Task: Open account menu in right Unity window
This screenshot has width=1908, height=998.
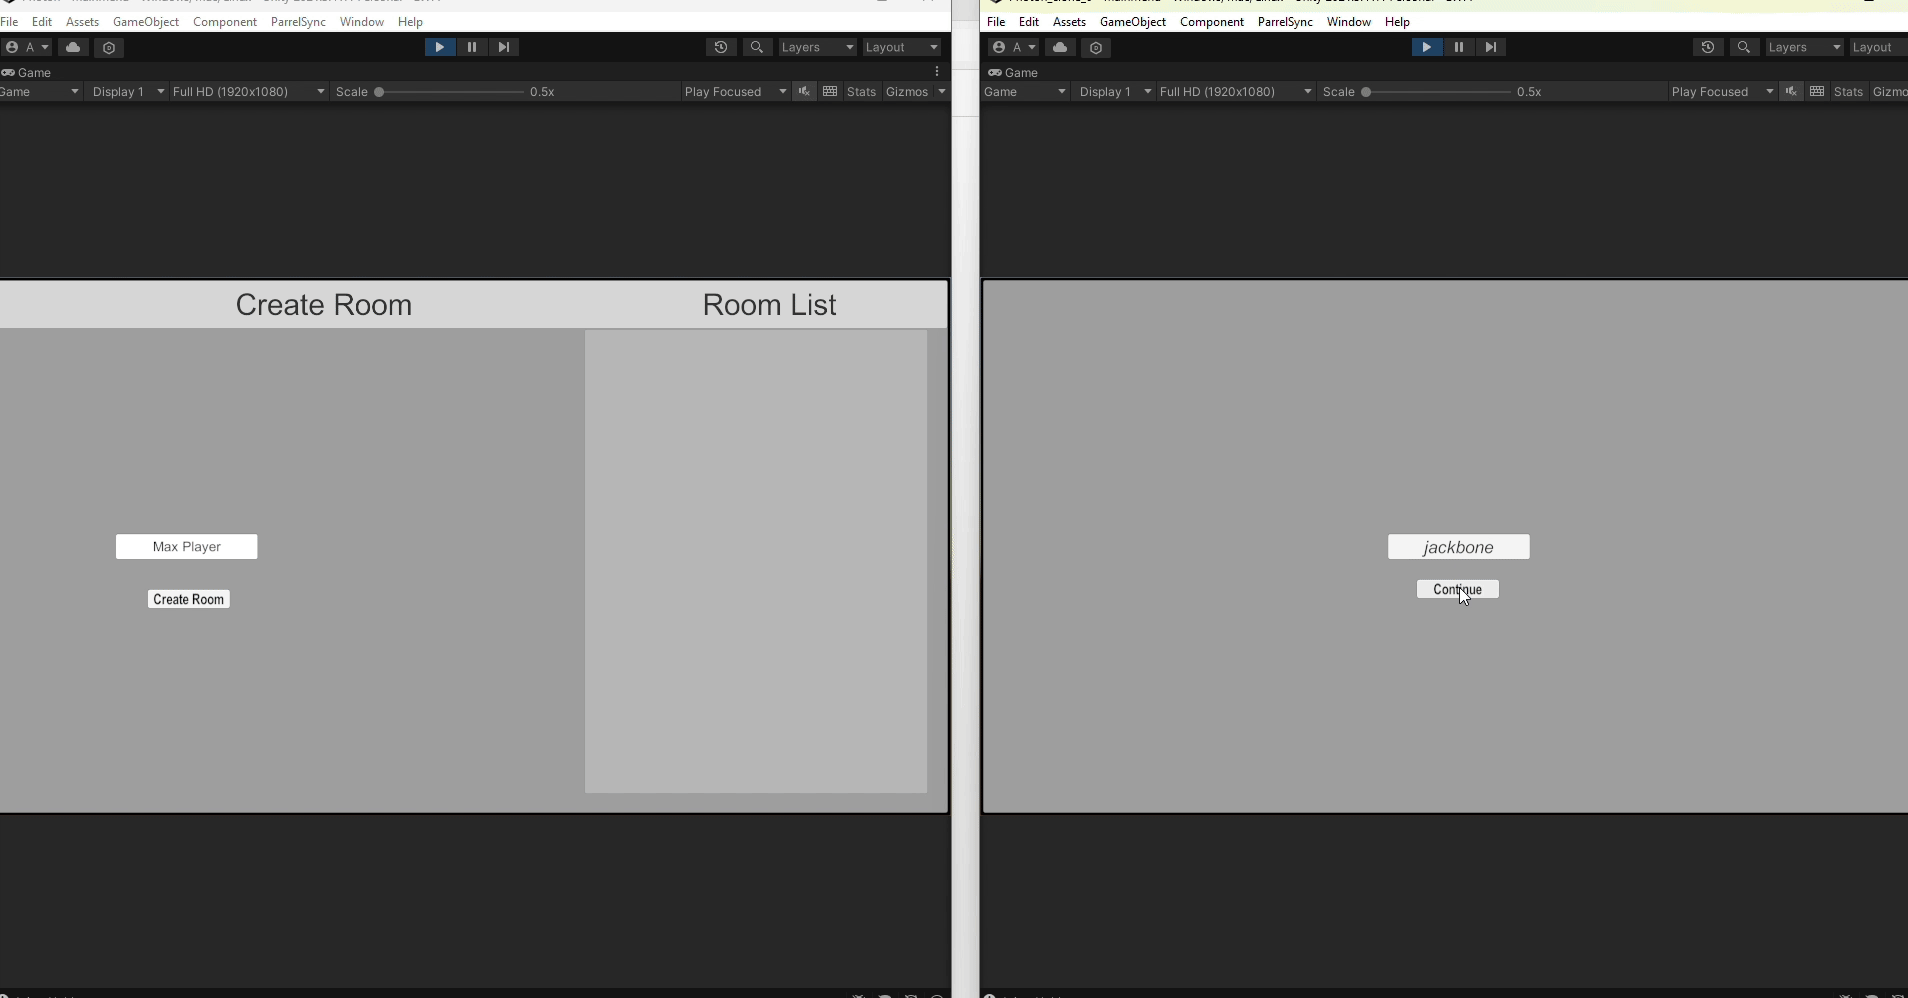Action: pyautogui.click(x=1014, y=47)
